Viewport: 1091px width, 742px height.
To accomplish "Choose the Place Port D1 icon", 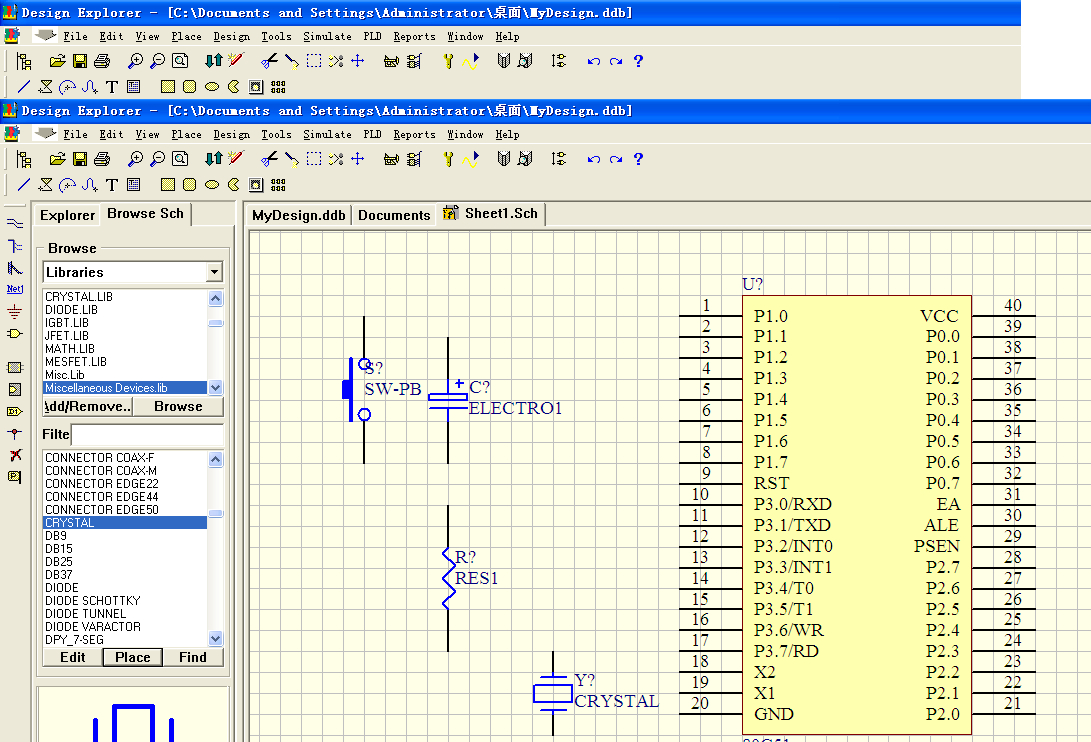I will click(14, 411).
